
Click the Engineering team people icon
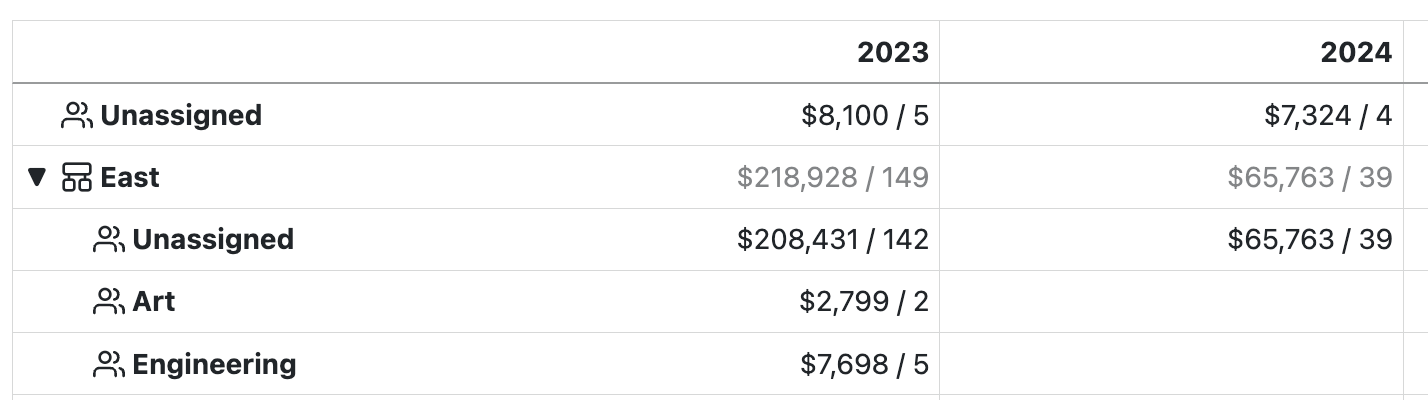click(108, 364)
